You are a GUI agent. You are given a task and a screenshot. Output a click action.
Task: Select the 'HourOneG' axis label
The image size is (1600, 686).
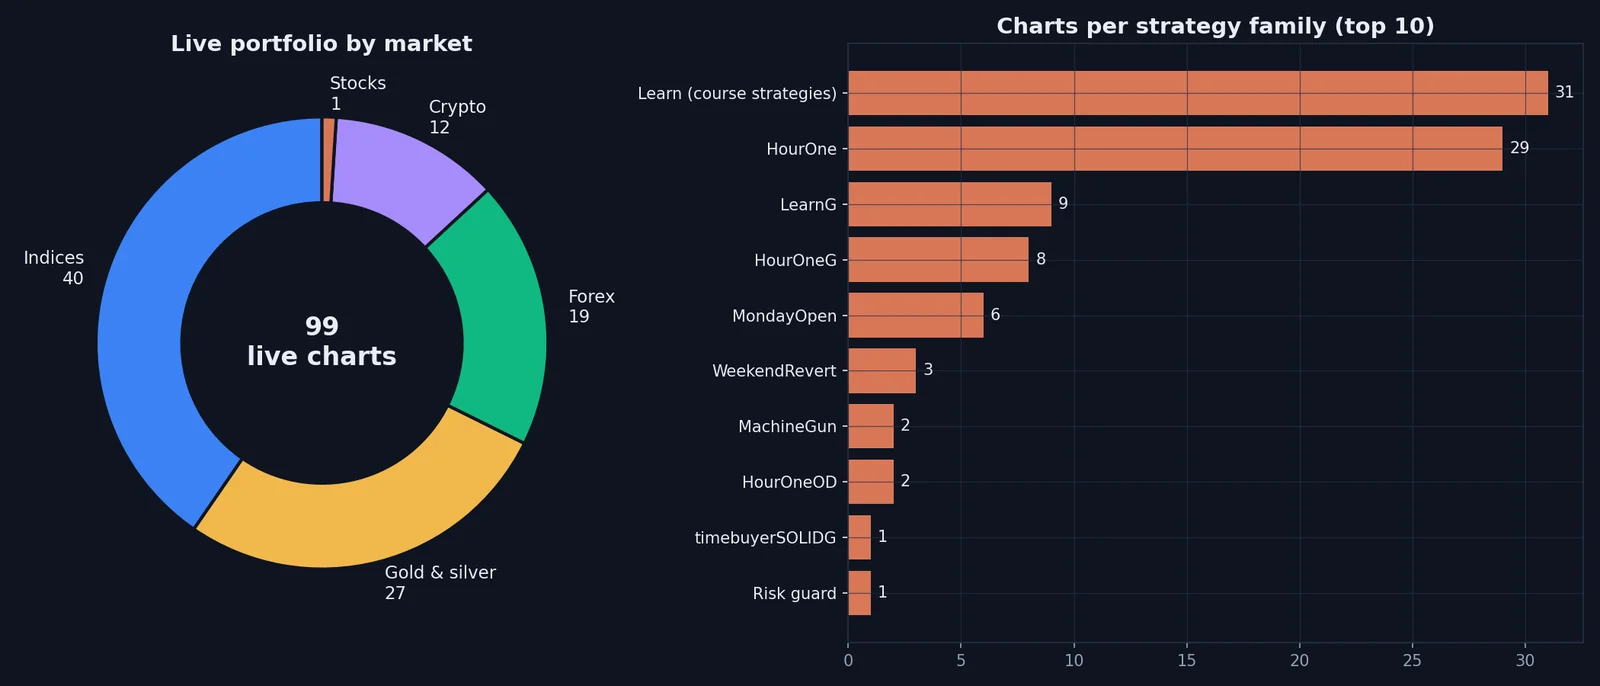795,260
